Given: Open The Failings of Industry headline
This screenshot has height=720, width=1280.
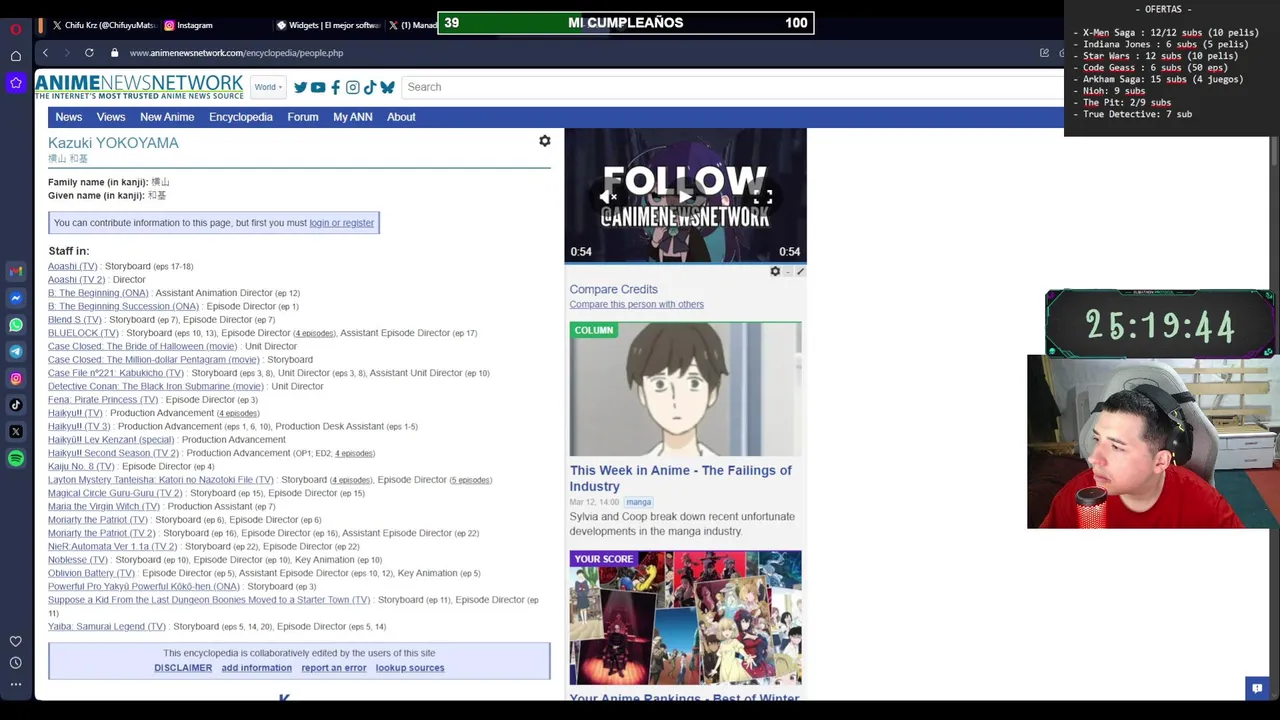Looking at the screenshot, I should point(681,478).
